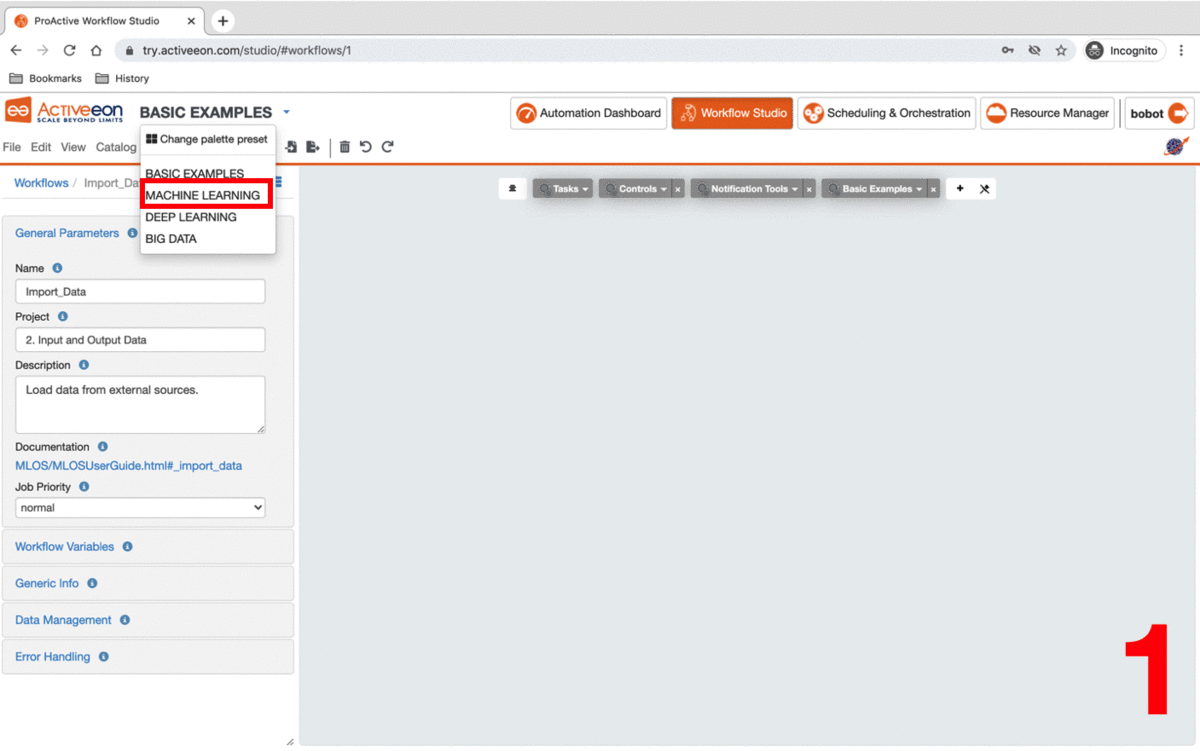
Task: Open the Automation Dashboard
Action: click(588, 113)
